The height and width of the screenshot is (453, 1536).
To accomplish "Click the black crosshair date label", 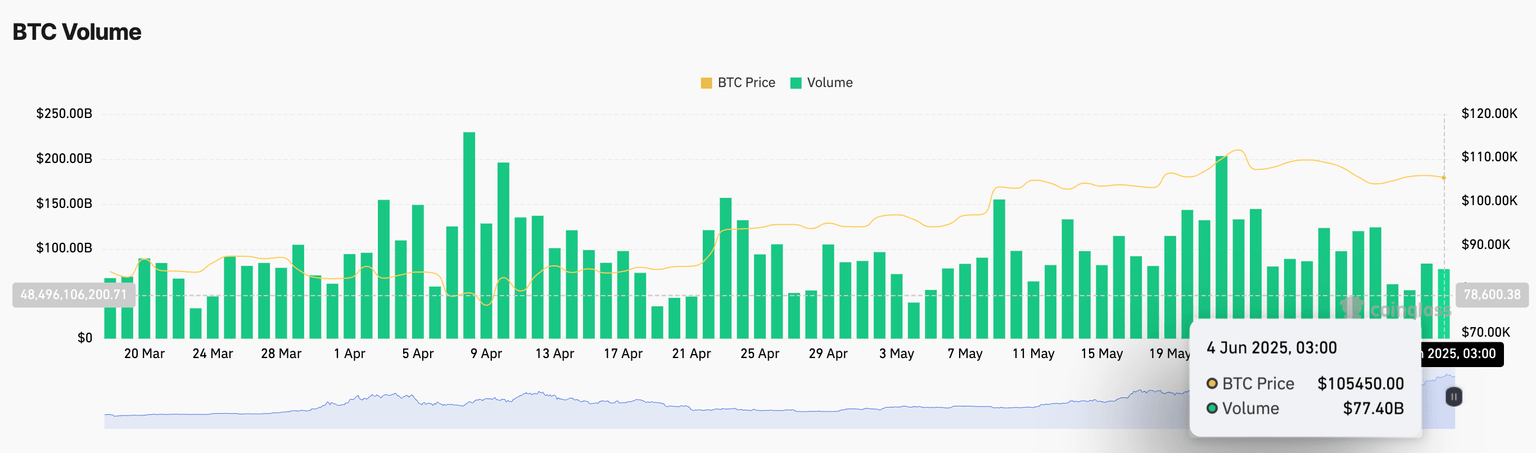I will [1461, 353].
